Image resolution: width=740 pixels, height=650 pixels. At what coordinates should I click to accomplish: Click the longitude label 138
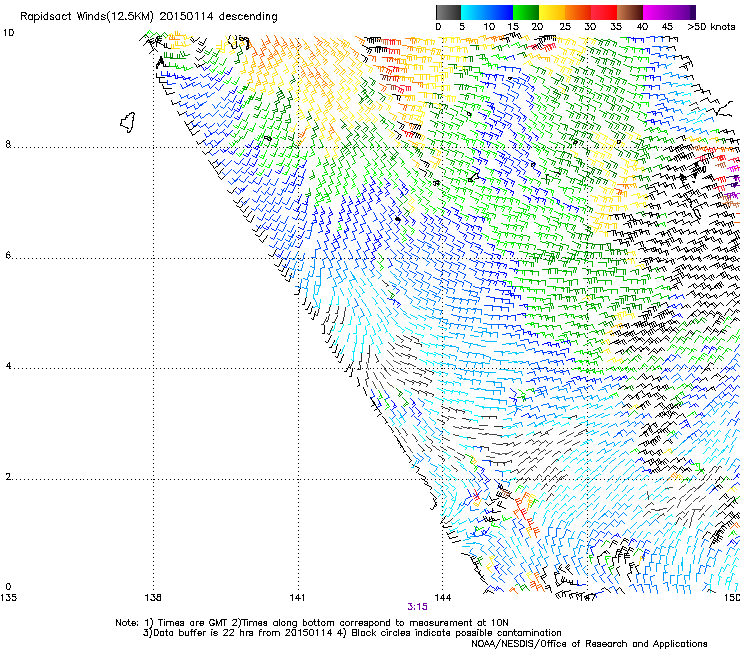(153, 598)
